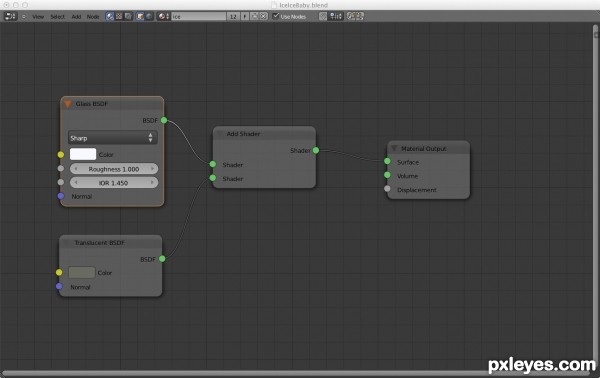Viewport: 600px width, 378px height.
Task: Click the vertical scrollbar on right edge
Action: (x=596, y=195)
